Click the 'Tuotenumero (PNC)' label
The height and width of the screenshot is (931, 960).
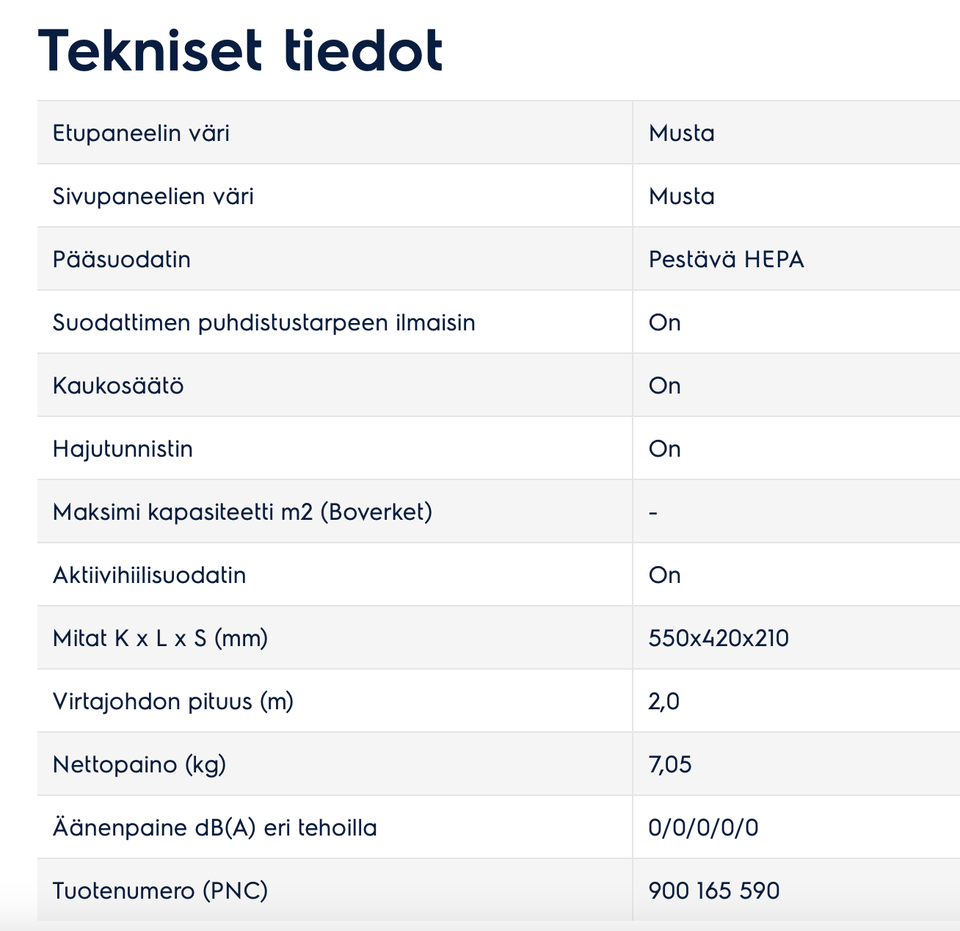160,890
